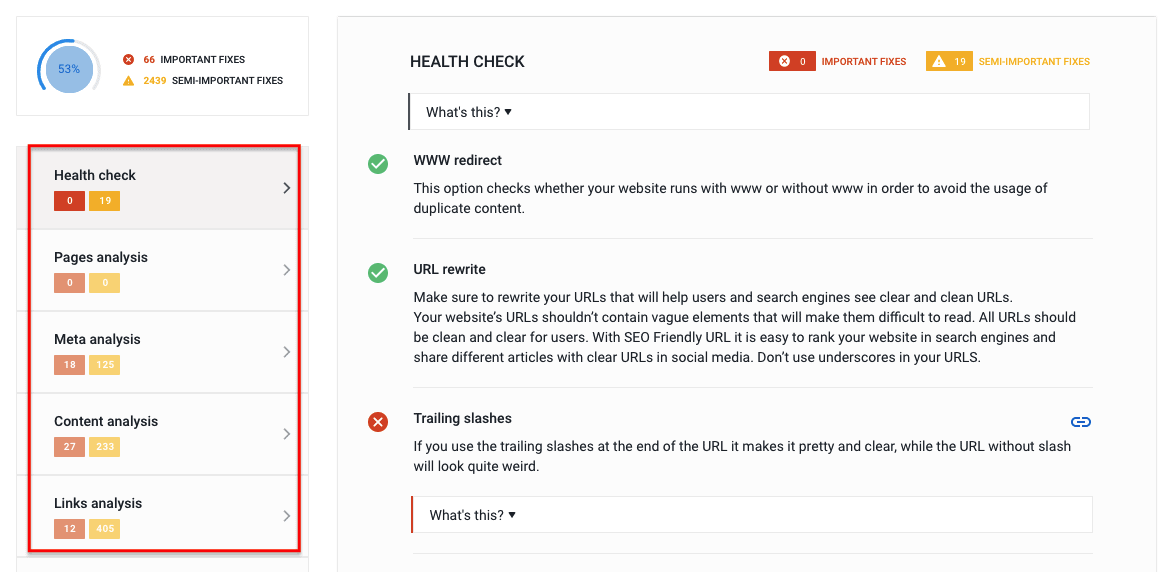Image resolution: width=1169 pixels, height=572 pixels.
Task: Click the red error icon beside Trailing slashes
Action: (378, 422)
